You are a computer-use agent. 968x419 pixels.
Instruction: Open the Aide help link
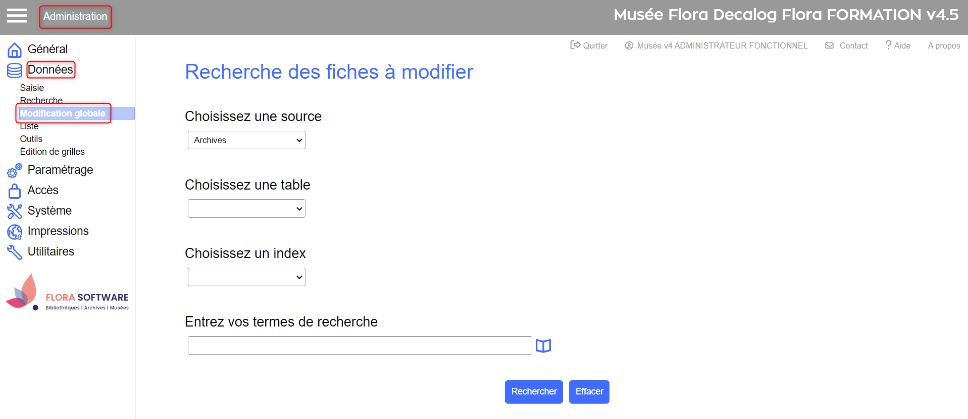point(897,46)
